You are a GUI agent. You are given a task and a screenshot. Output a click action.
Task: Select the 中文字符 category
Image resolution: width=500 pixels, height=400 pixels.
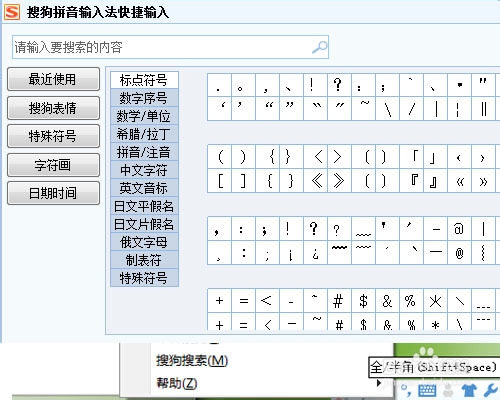[x=144, y=170]
